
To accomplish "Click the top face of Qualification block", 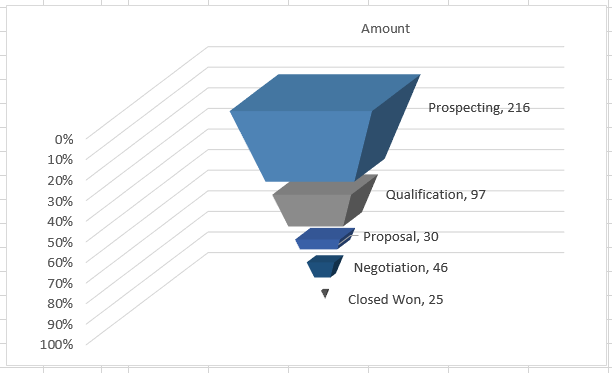I will 326,186.
